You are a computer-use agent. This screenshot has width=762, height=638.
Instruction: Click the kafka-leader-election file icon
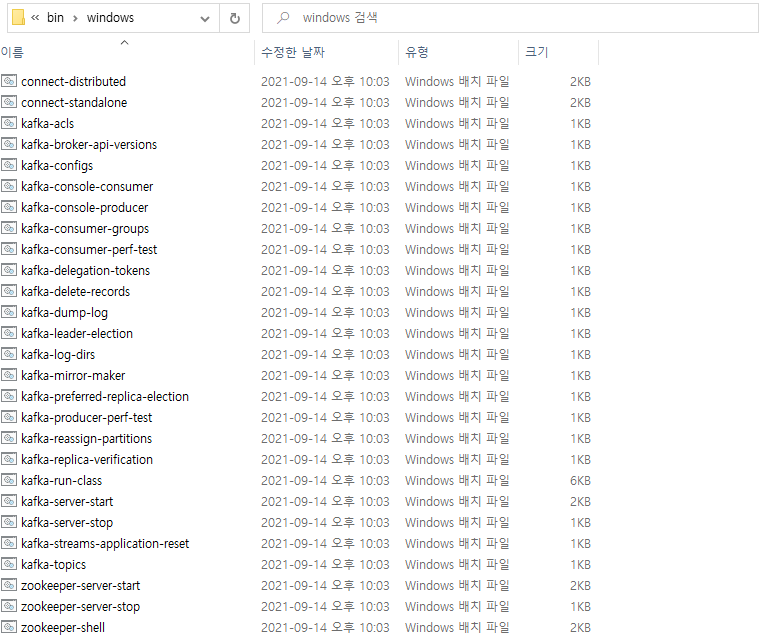[9, 333]
